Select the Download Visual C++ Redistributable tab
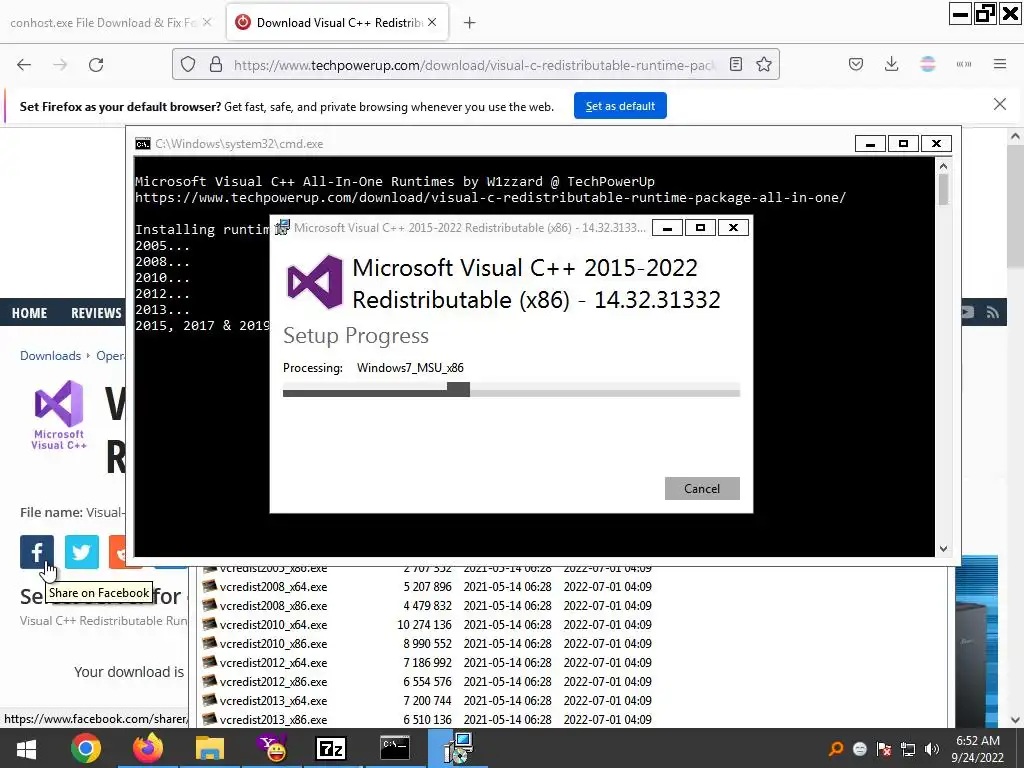 [338, 23]
